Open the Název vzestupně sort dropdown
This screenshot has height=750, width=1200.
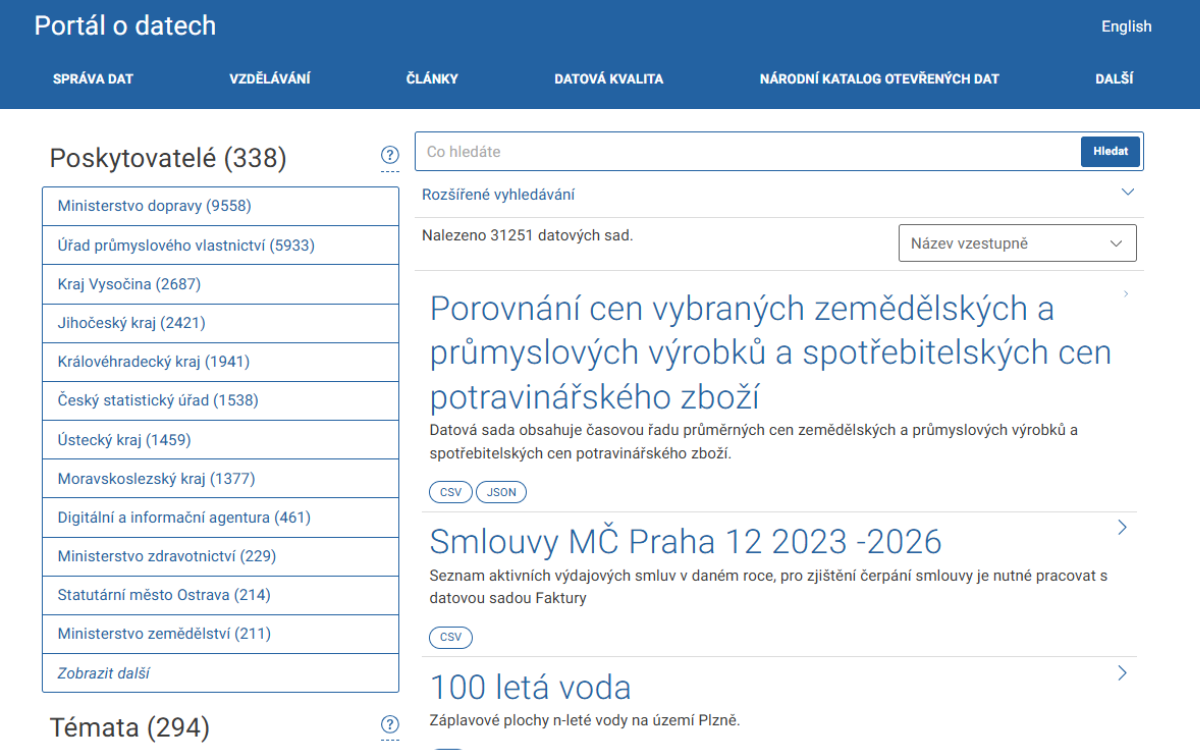click(1016, 242)
